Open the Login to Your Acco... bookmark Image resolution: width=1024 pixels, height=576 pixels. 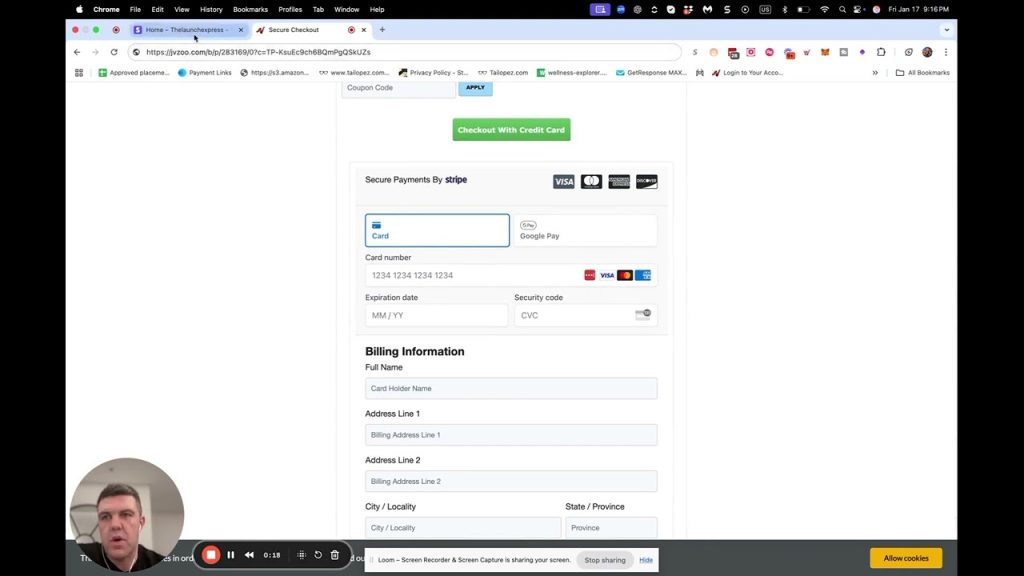click(x=747, y=72)
